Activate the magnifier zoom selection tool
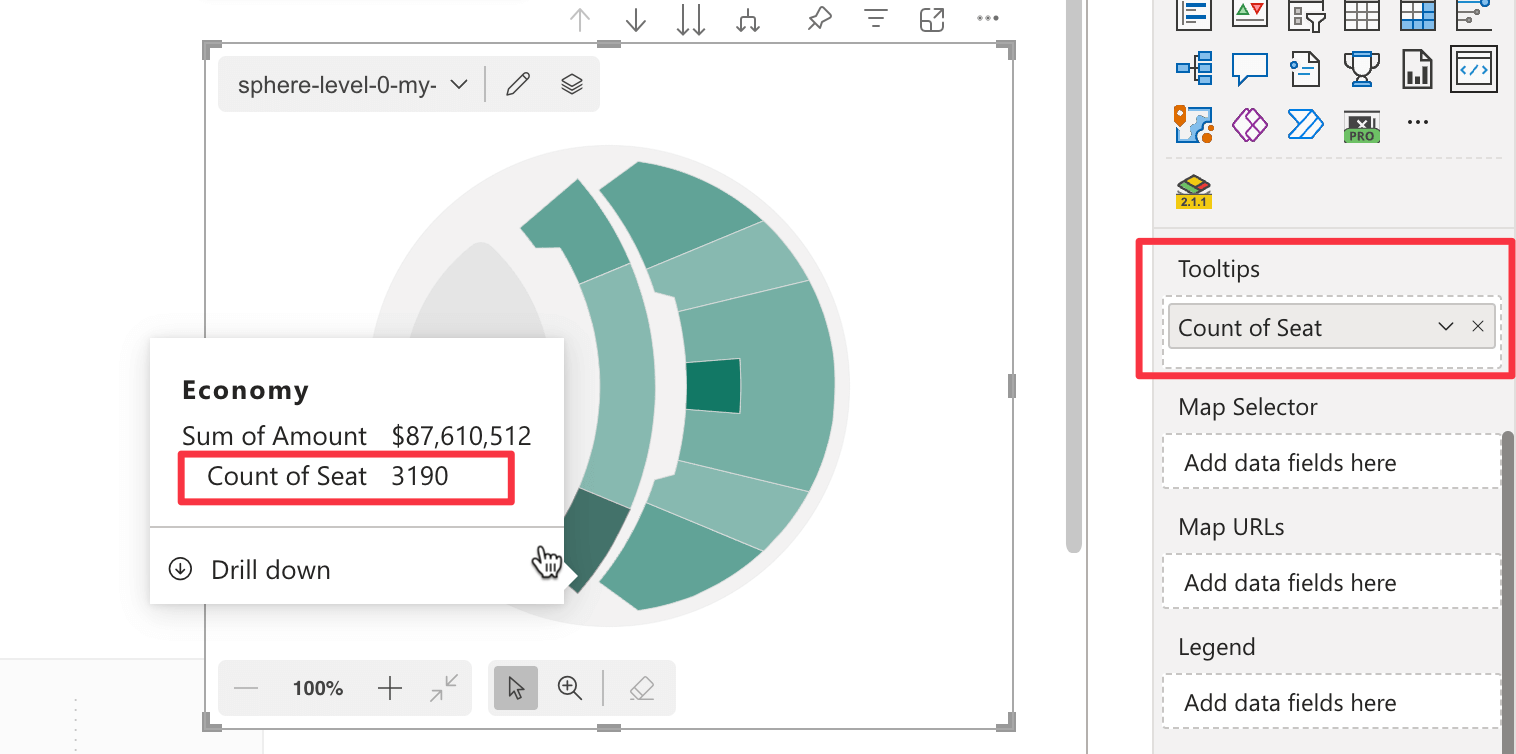This screenshot has width=1516, height=754. [570, 688]
